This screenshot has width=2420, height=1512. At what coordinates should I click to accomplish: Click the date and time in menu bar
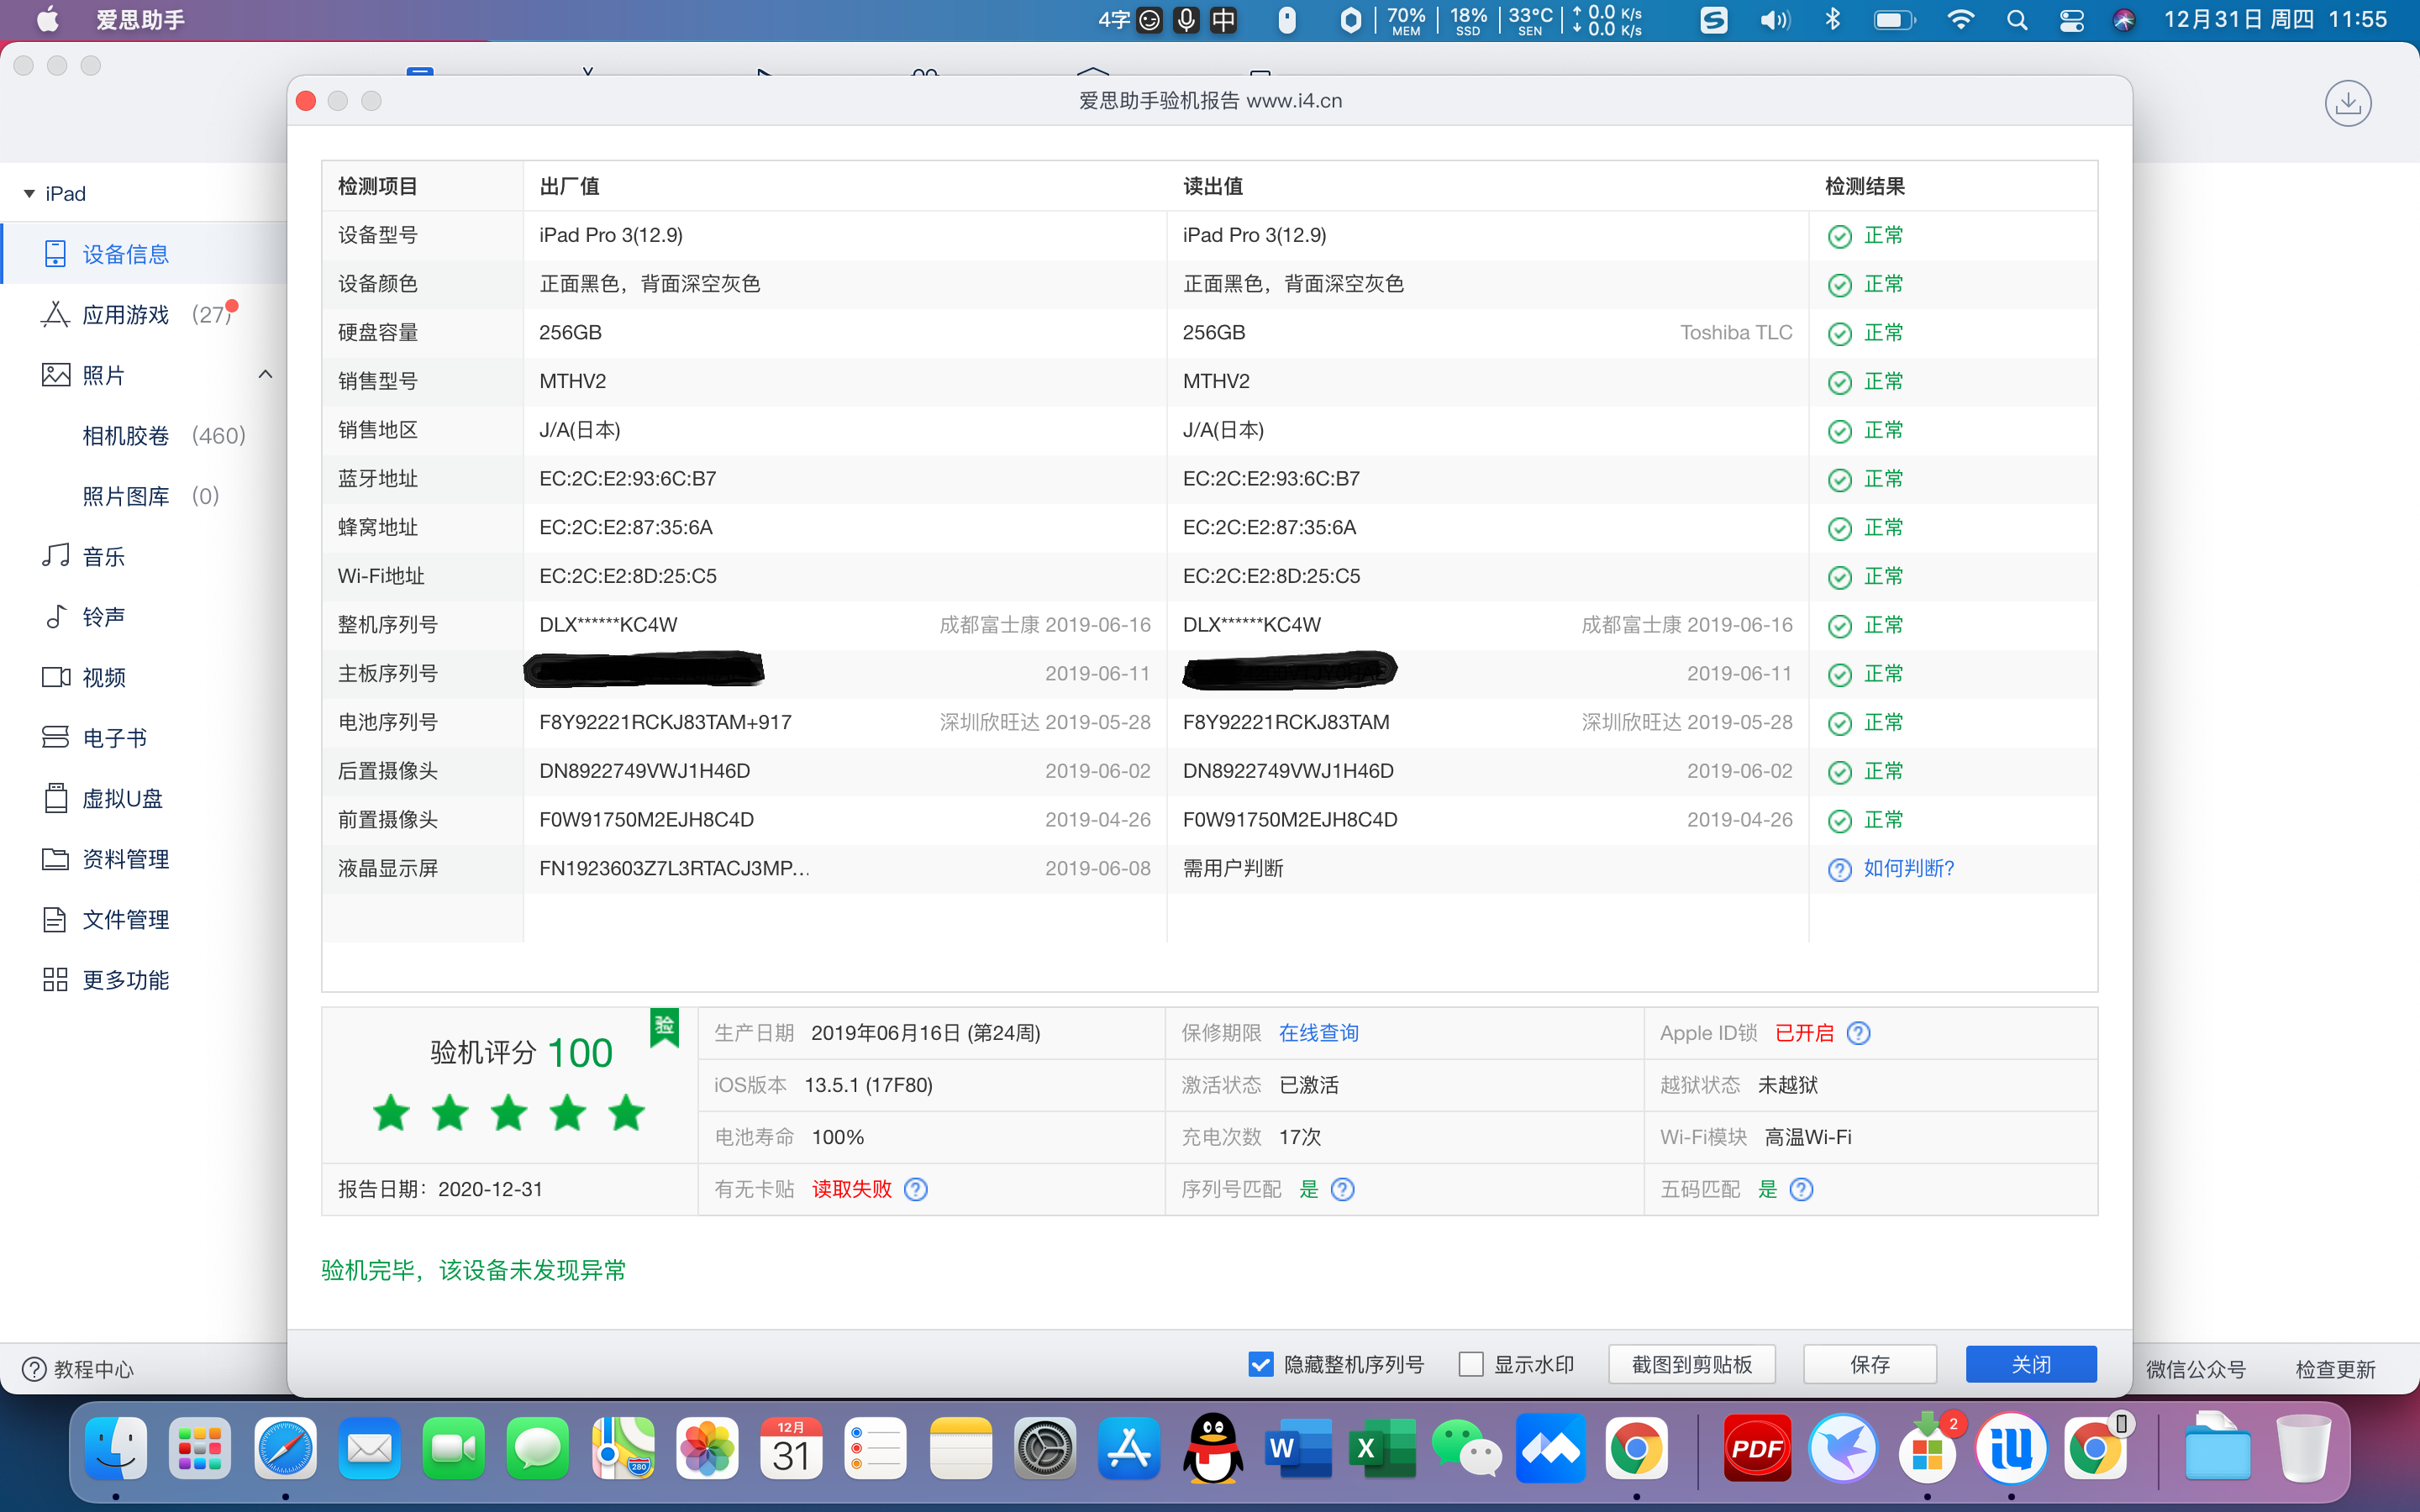pos(2275,20)
